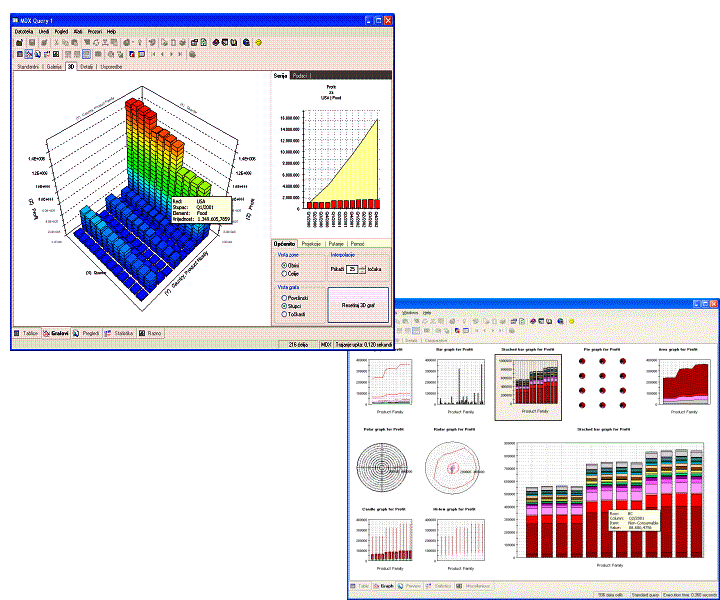Click the highlighted layout icon in back window second toolbar
The height and width of the screenshot is (600, 720).
[x=416, y=331]
